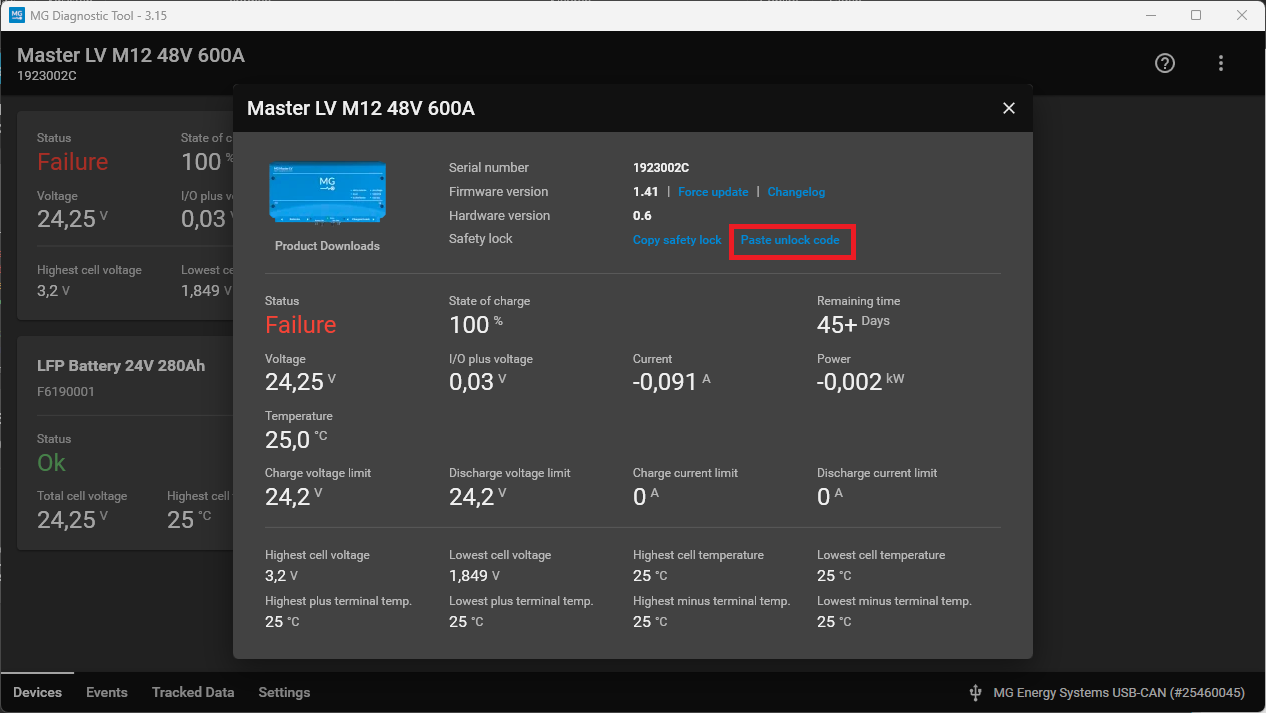Click Lowest cell voltage 1,849 V in dialog

point(476,576)
